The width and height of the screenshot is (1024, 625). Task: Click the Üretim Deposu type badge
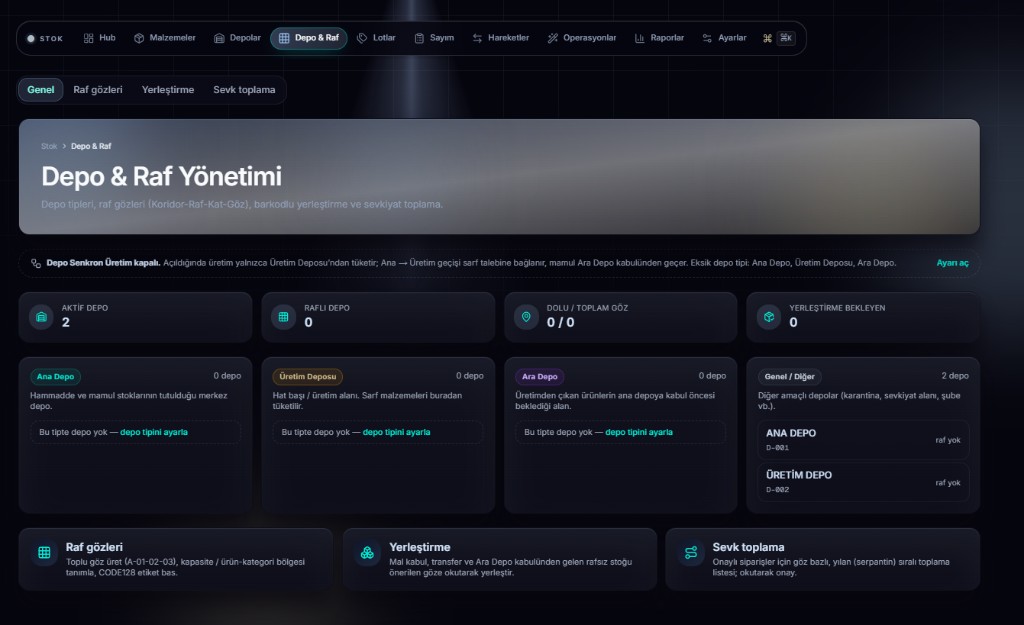point(308,377)
